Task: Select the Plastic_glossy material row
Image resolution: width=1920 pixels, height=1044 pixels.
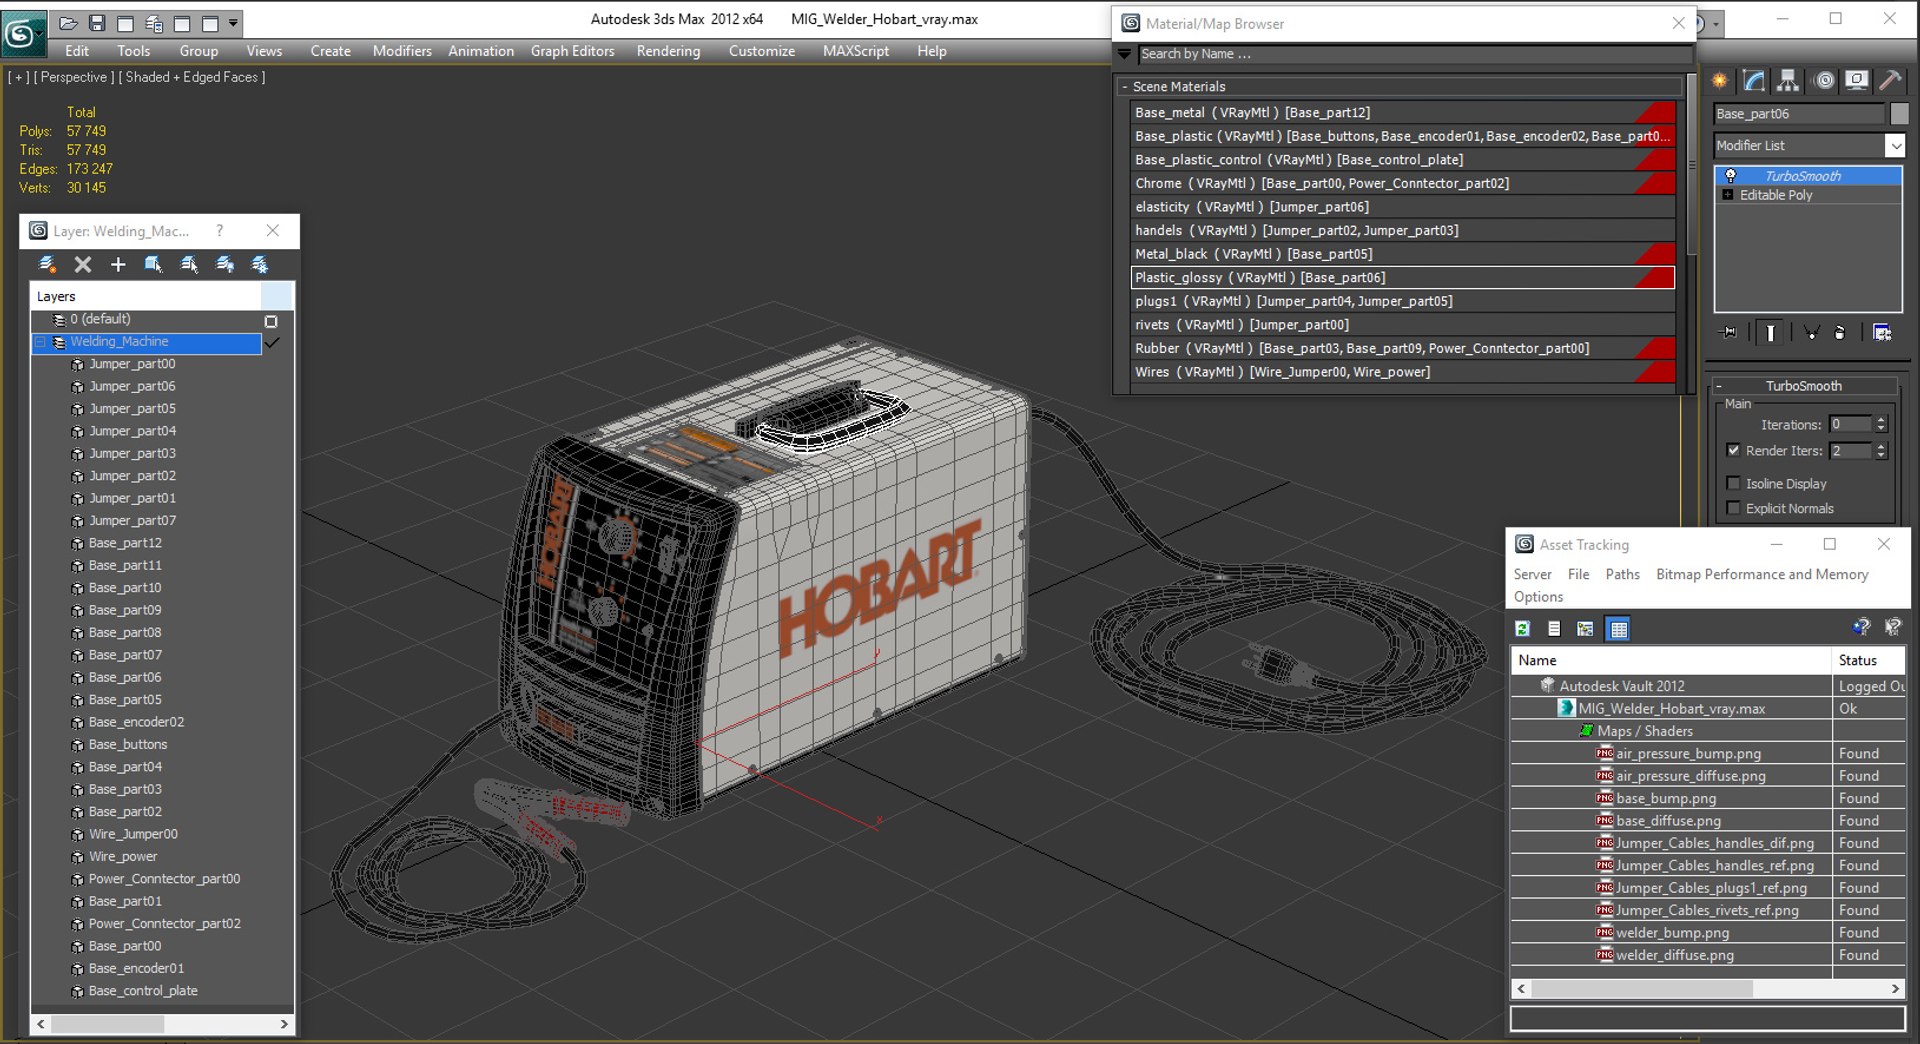Action: coord(1403,278)
